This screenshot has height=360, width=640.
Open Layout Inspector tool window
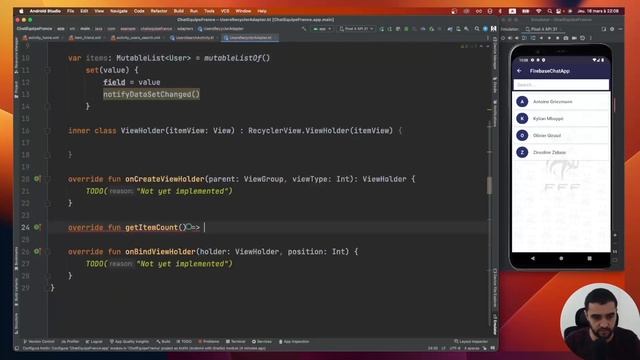(x=471, y=342)
